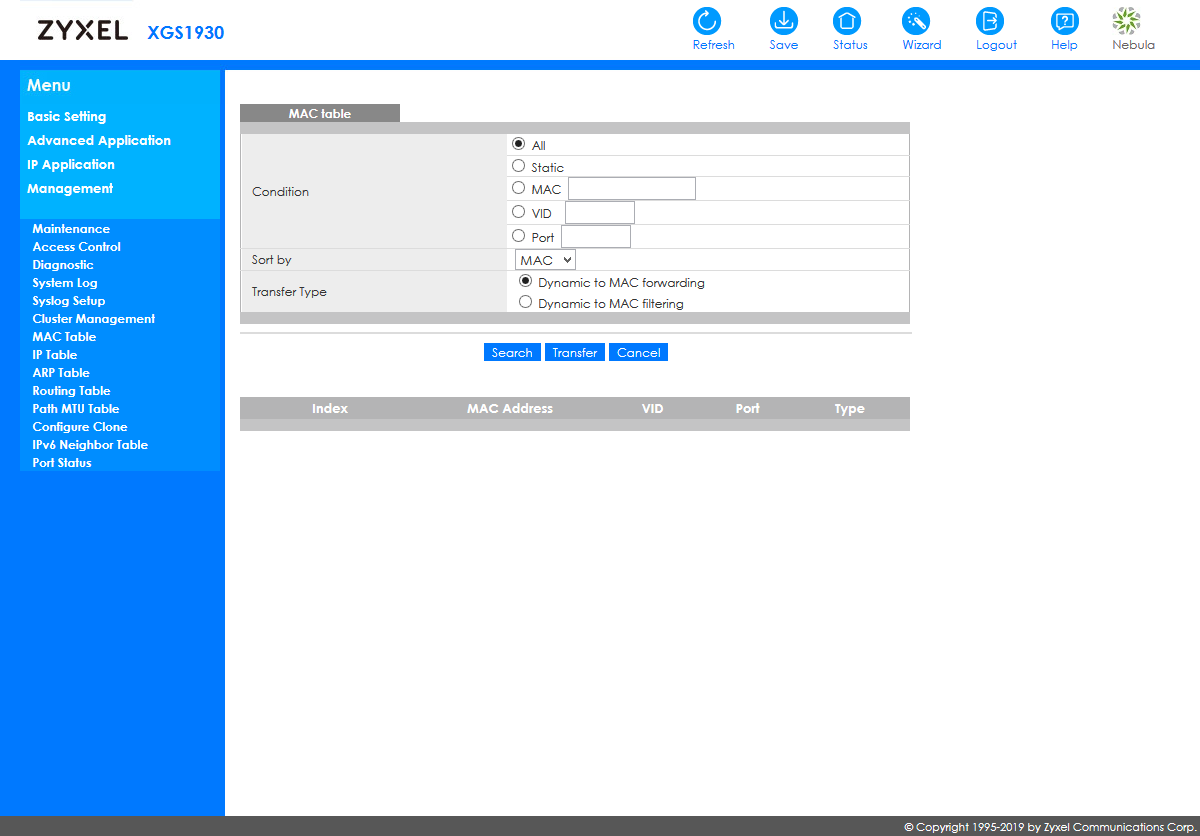Click the Logout icon

click(990, 21)
